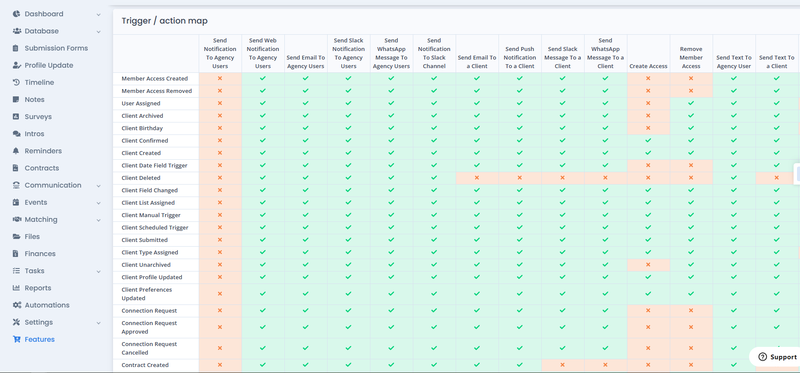Viewport: 800px width, 373px height.
Task: Click the 'Connection Request Approved' row label
Action: click(149, 327)
